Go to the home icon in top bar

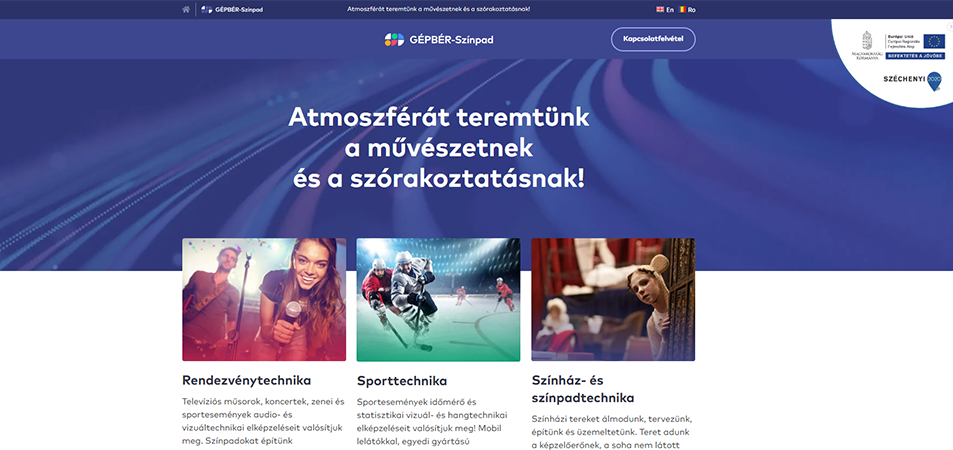186,9
